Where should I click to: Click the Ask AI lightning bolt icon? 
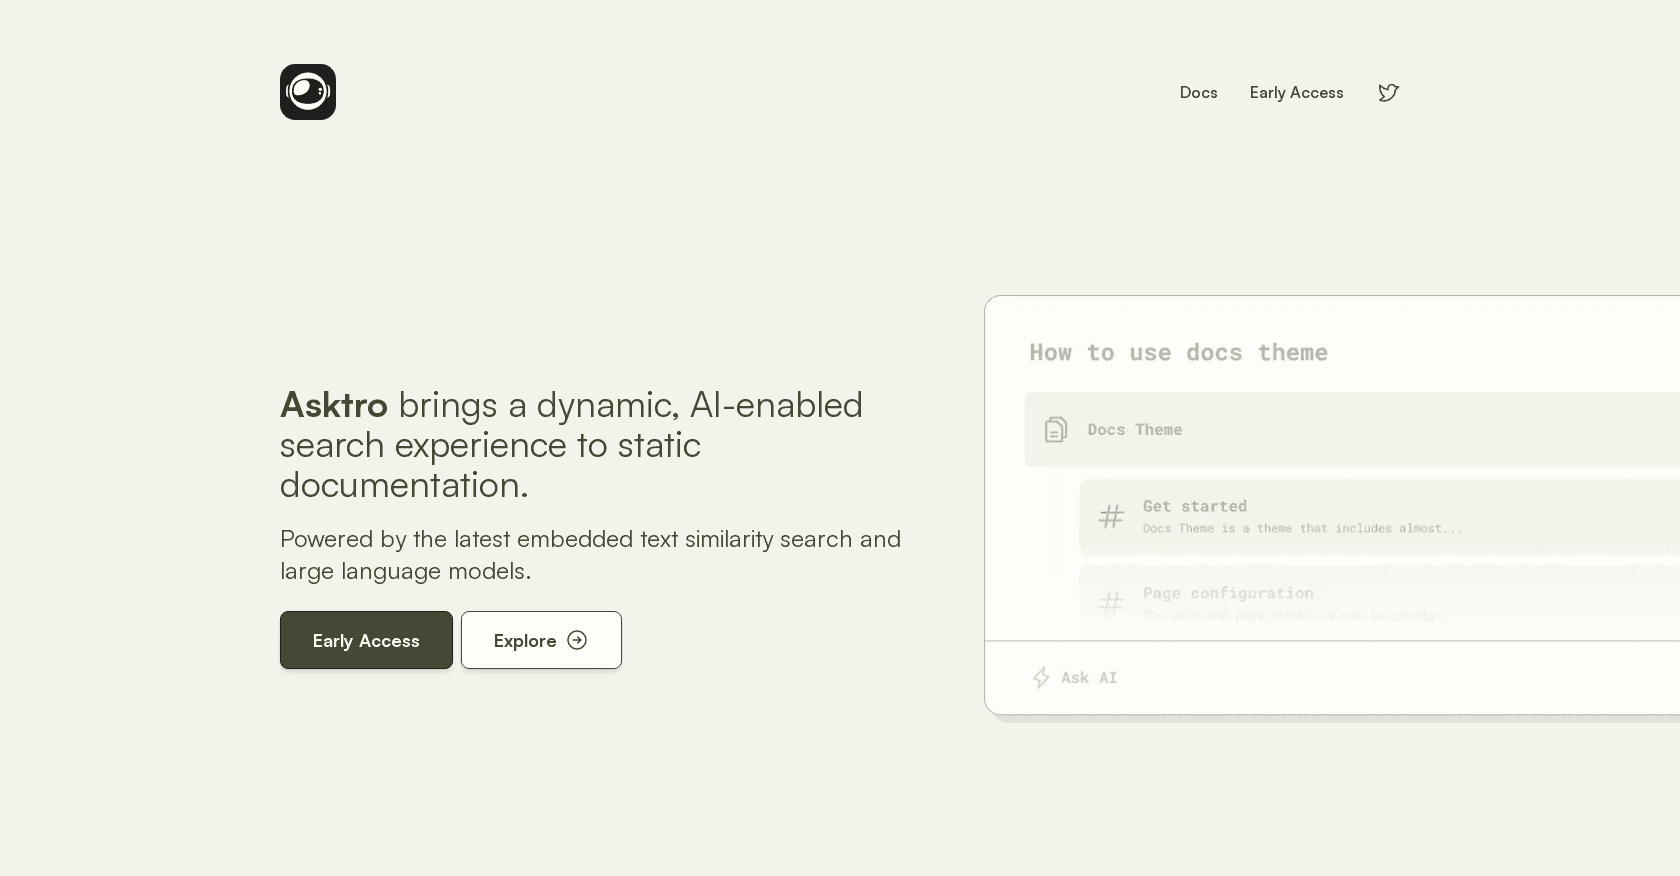(1041, 678)
